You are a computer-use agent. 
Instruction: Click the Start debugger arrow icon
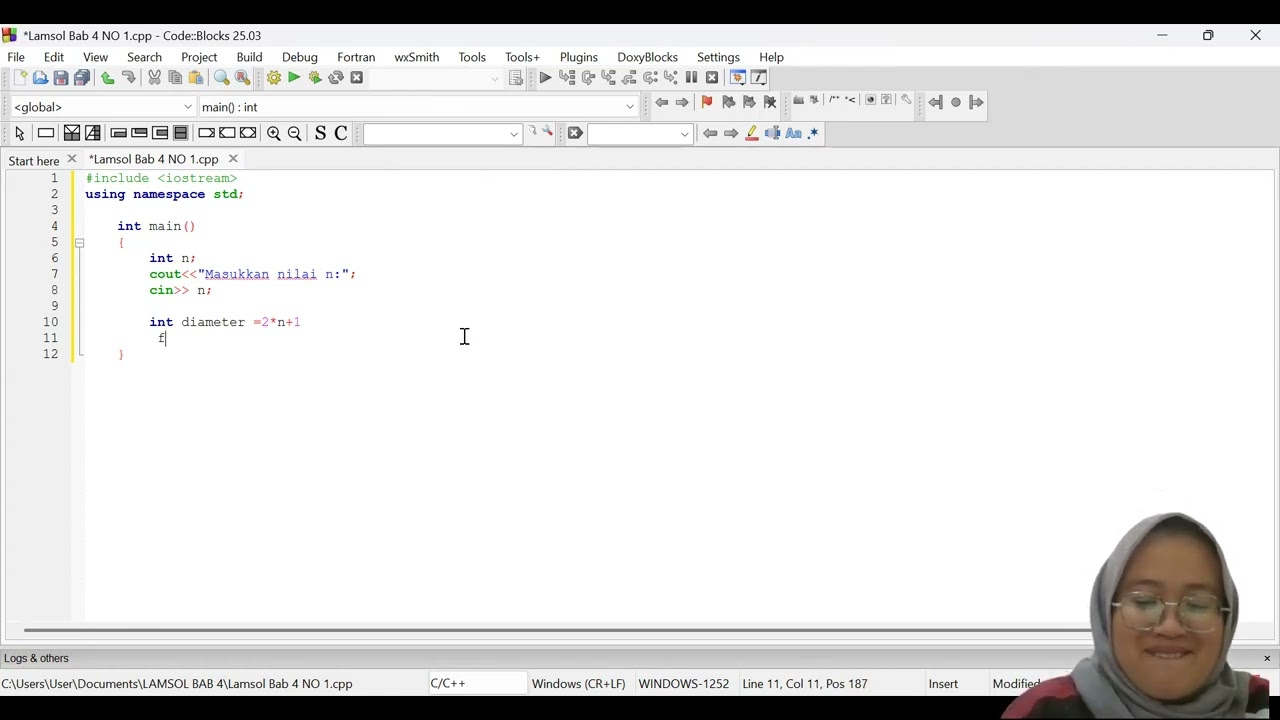click(x=545, y=78)
